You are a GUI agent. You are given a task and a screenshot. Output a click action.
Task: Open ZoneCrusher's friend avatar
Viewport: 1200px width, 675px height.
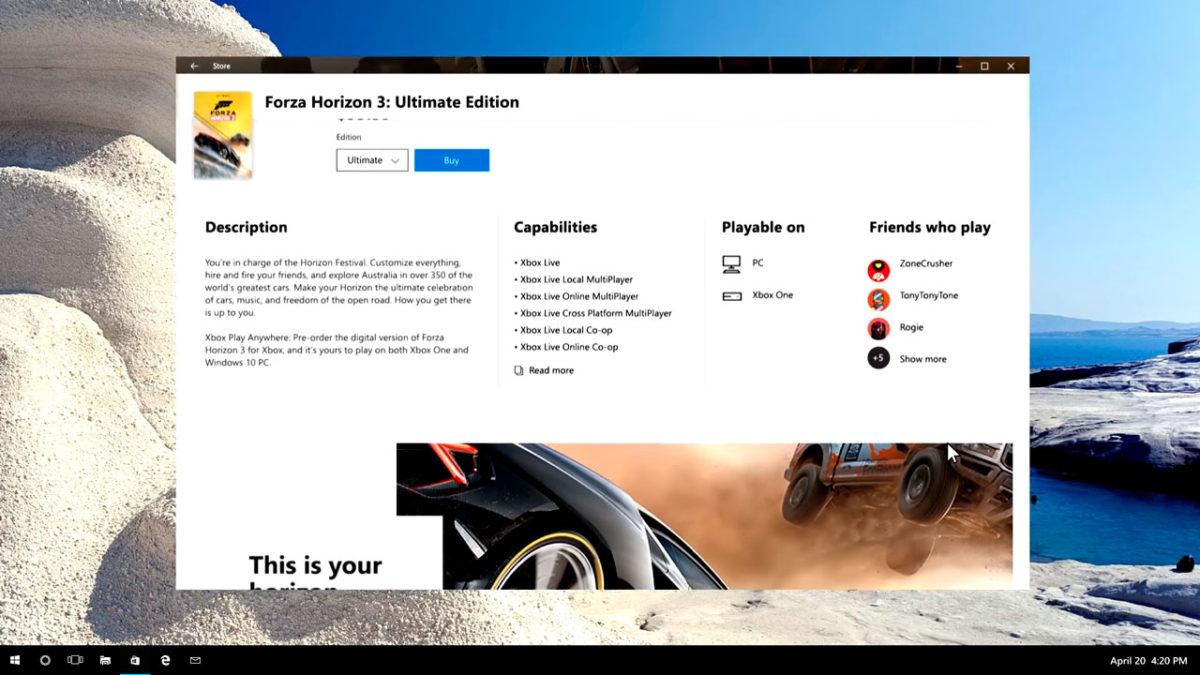[x=876, y=269]
